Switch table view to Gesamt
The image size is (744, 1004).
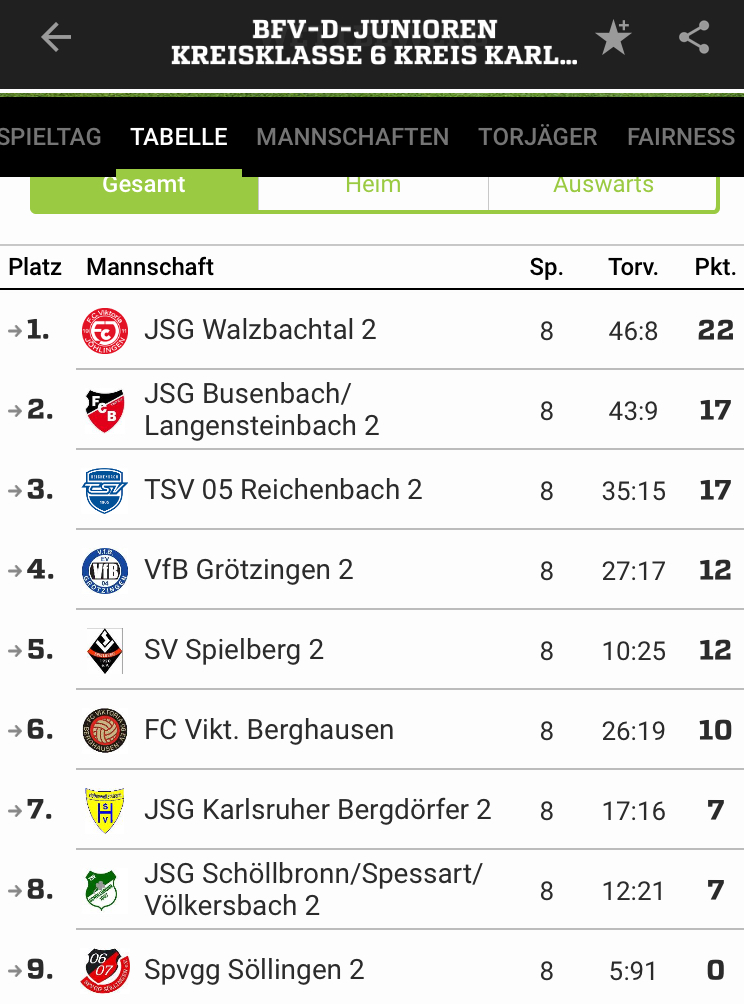pyautogui.click(x=144, y=192)
